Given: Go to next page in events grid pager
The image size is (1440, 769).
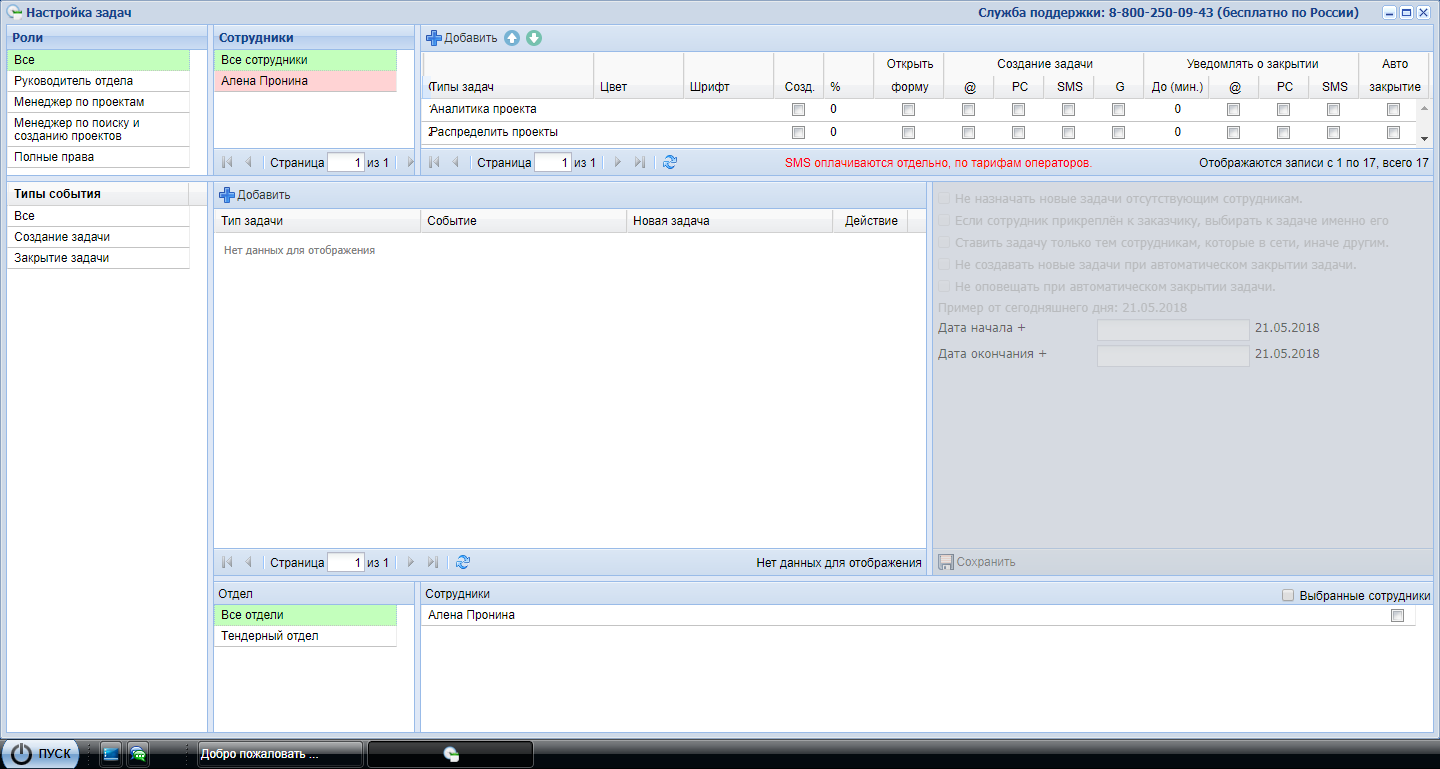Looking at the screenshot, I should [410, 563].
